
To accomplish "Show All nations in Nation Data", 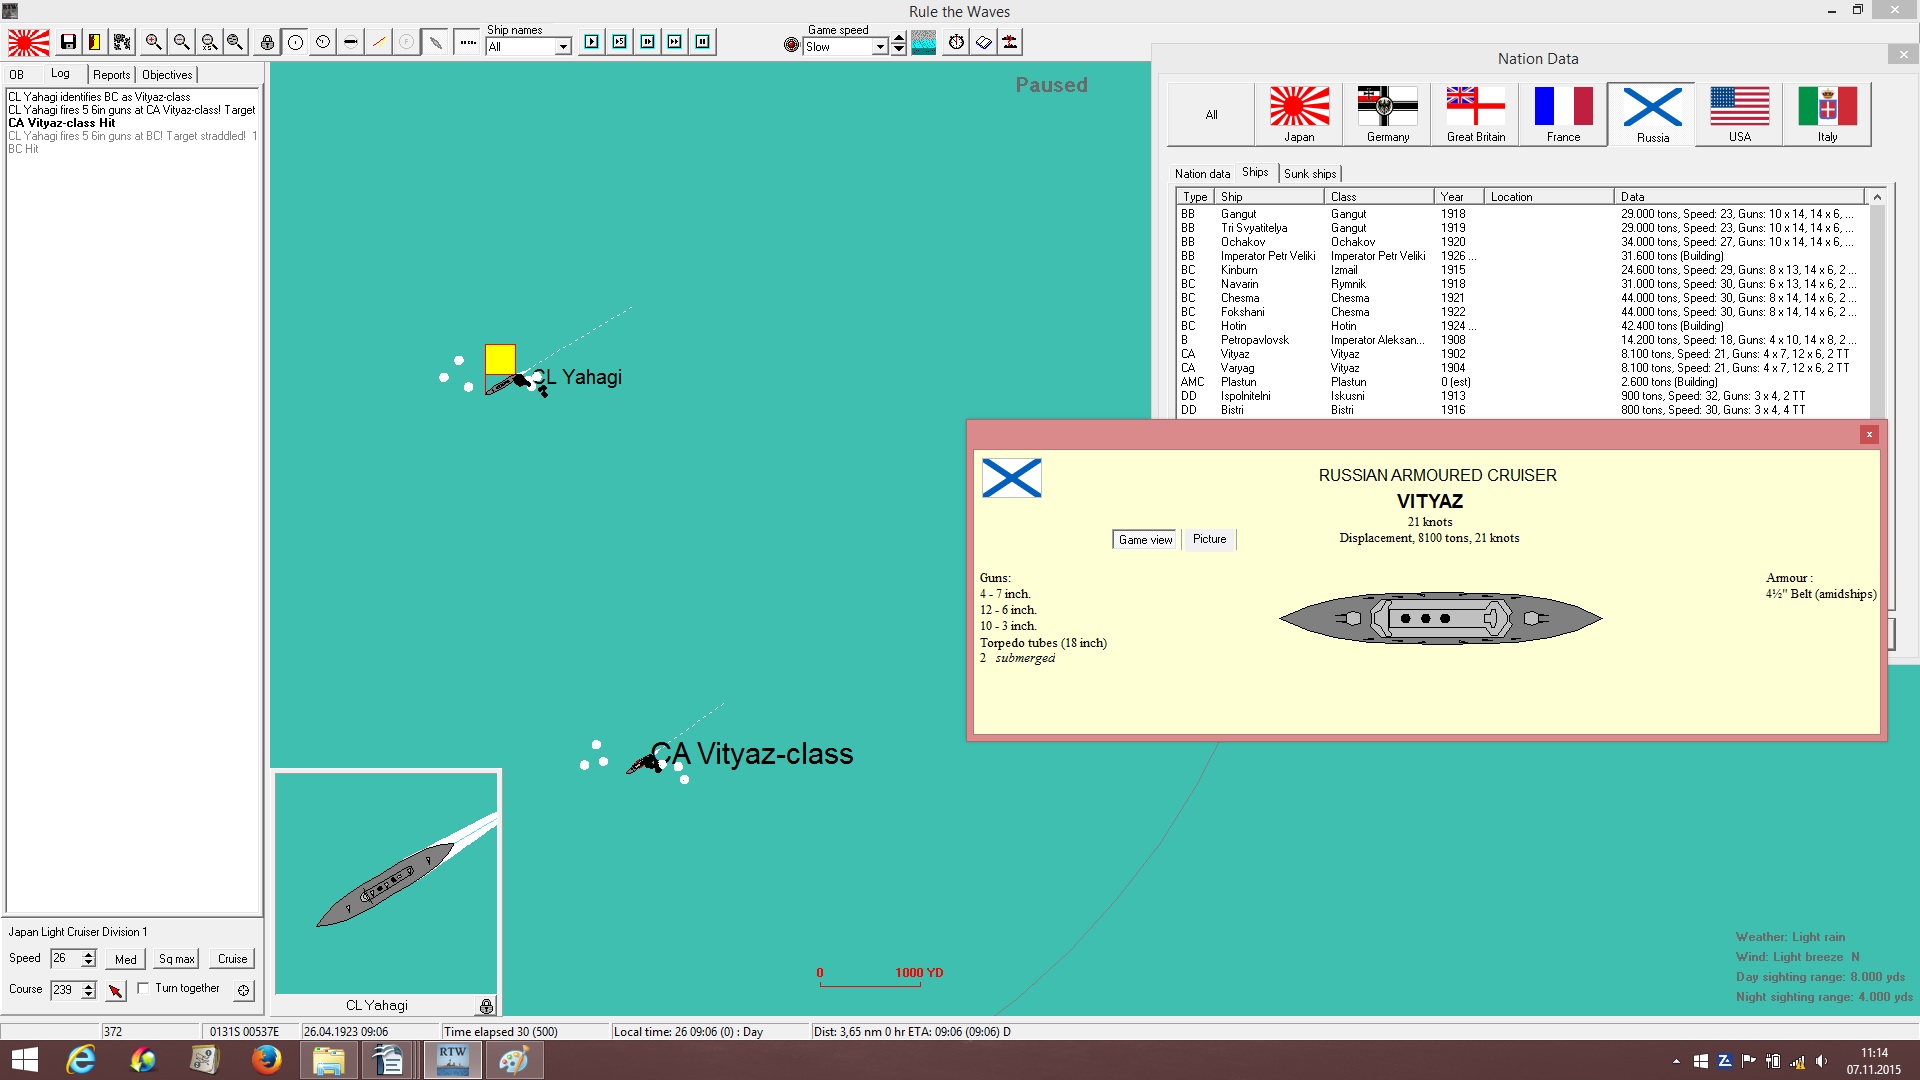I will 1211,114.
